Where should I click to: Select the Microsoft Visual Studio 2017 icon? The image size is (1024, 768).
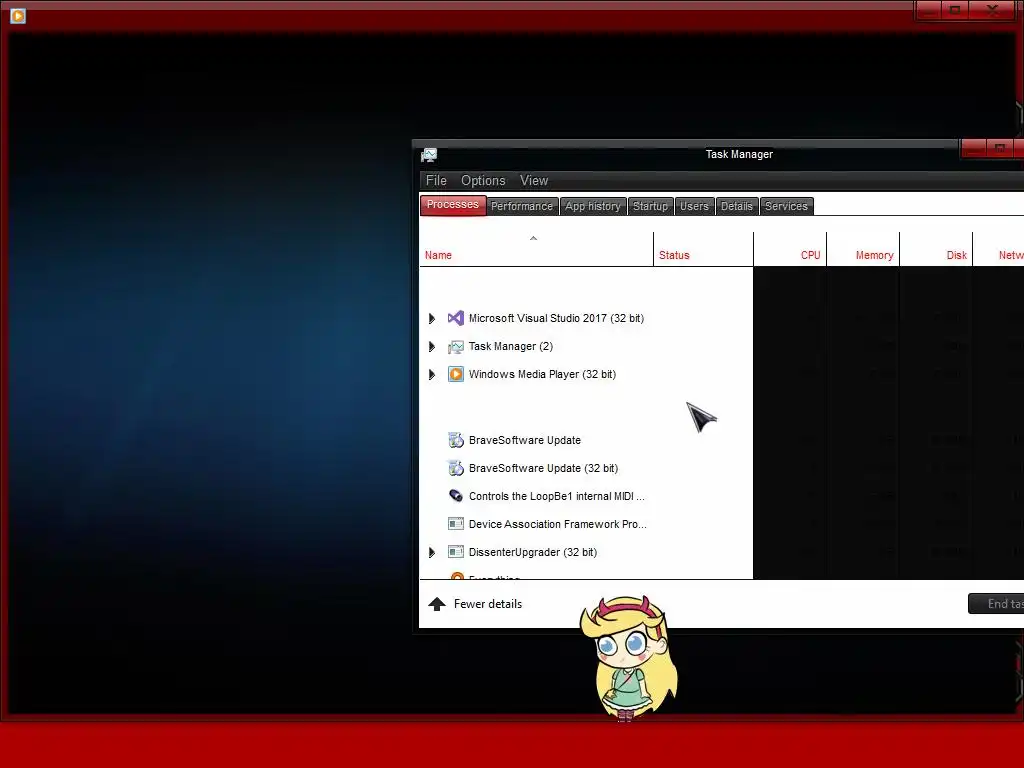(456, 318)
